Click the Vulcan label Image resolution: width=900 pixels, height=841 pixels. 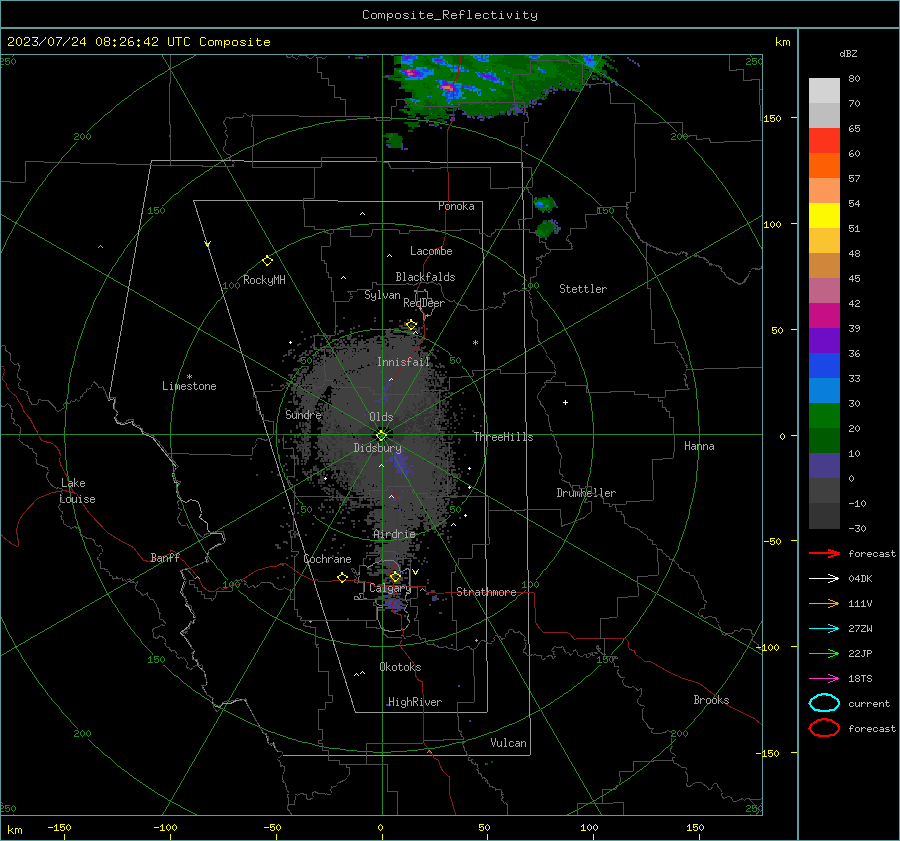[x=508, y=743]
